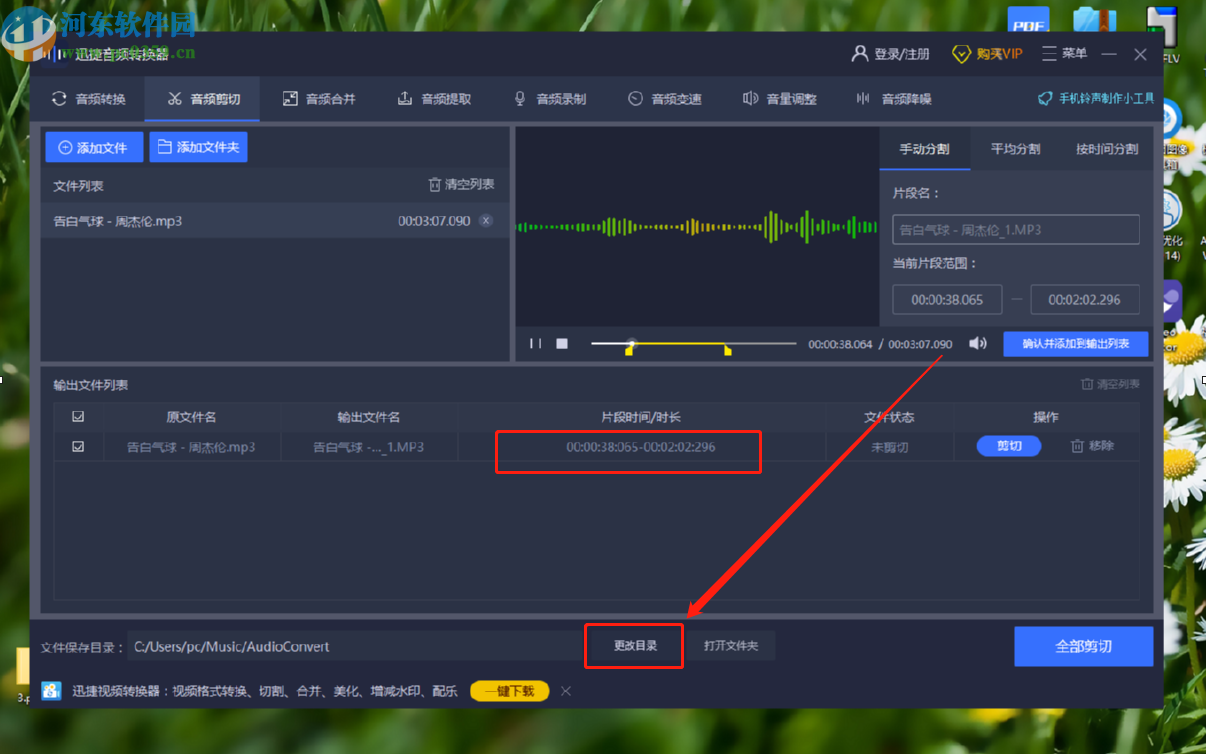
Task: Click the 打开文件夹 button
Action: 731,646
